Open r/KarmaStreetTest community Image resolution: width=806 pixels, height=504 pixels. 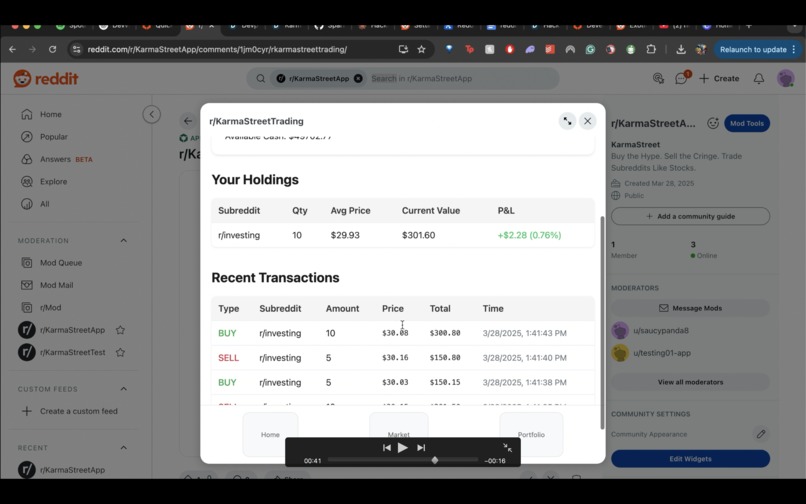[x=72, y=352]
